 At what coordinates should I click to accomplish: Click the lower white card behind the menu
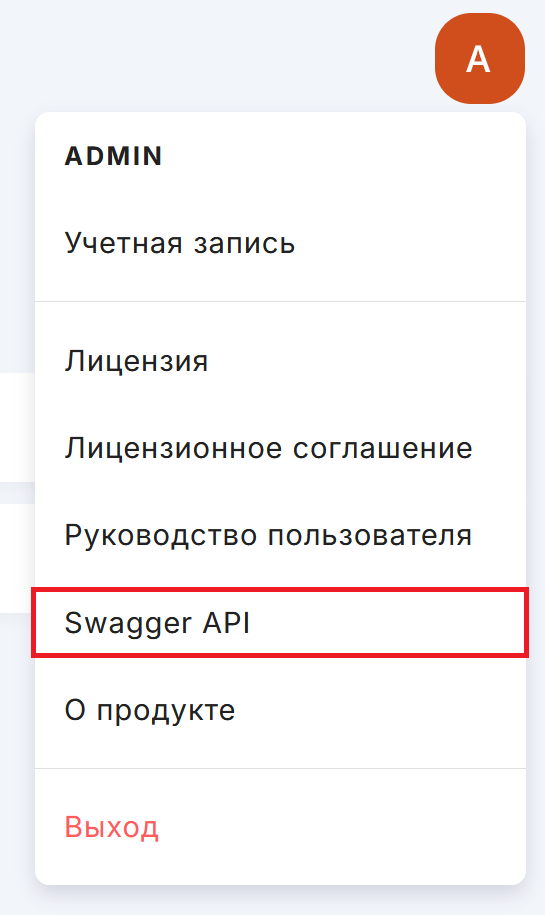[16, 558]
